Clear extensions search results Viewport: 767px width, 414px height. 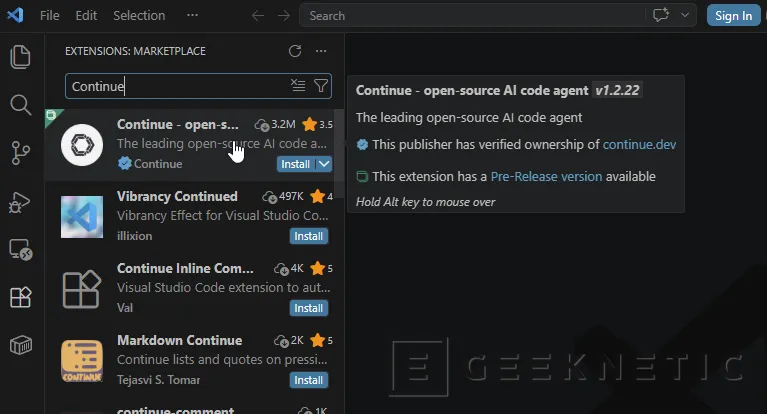pyautogui.click(x=298, y=86)
